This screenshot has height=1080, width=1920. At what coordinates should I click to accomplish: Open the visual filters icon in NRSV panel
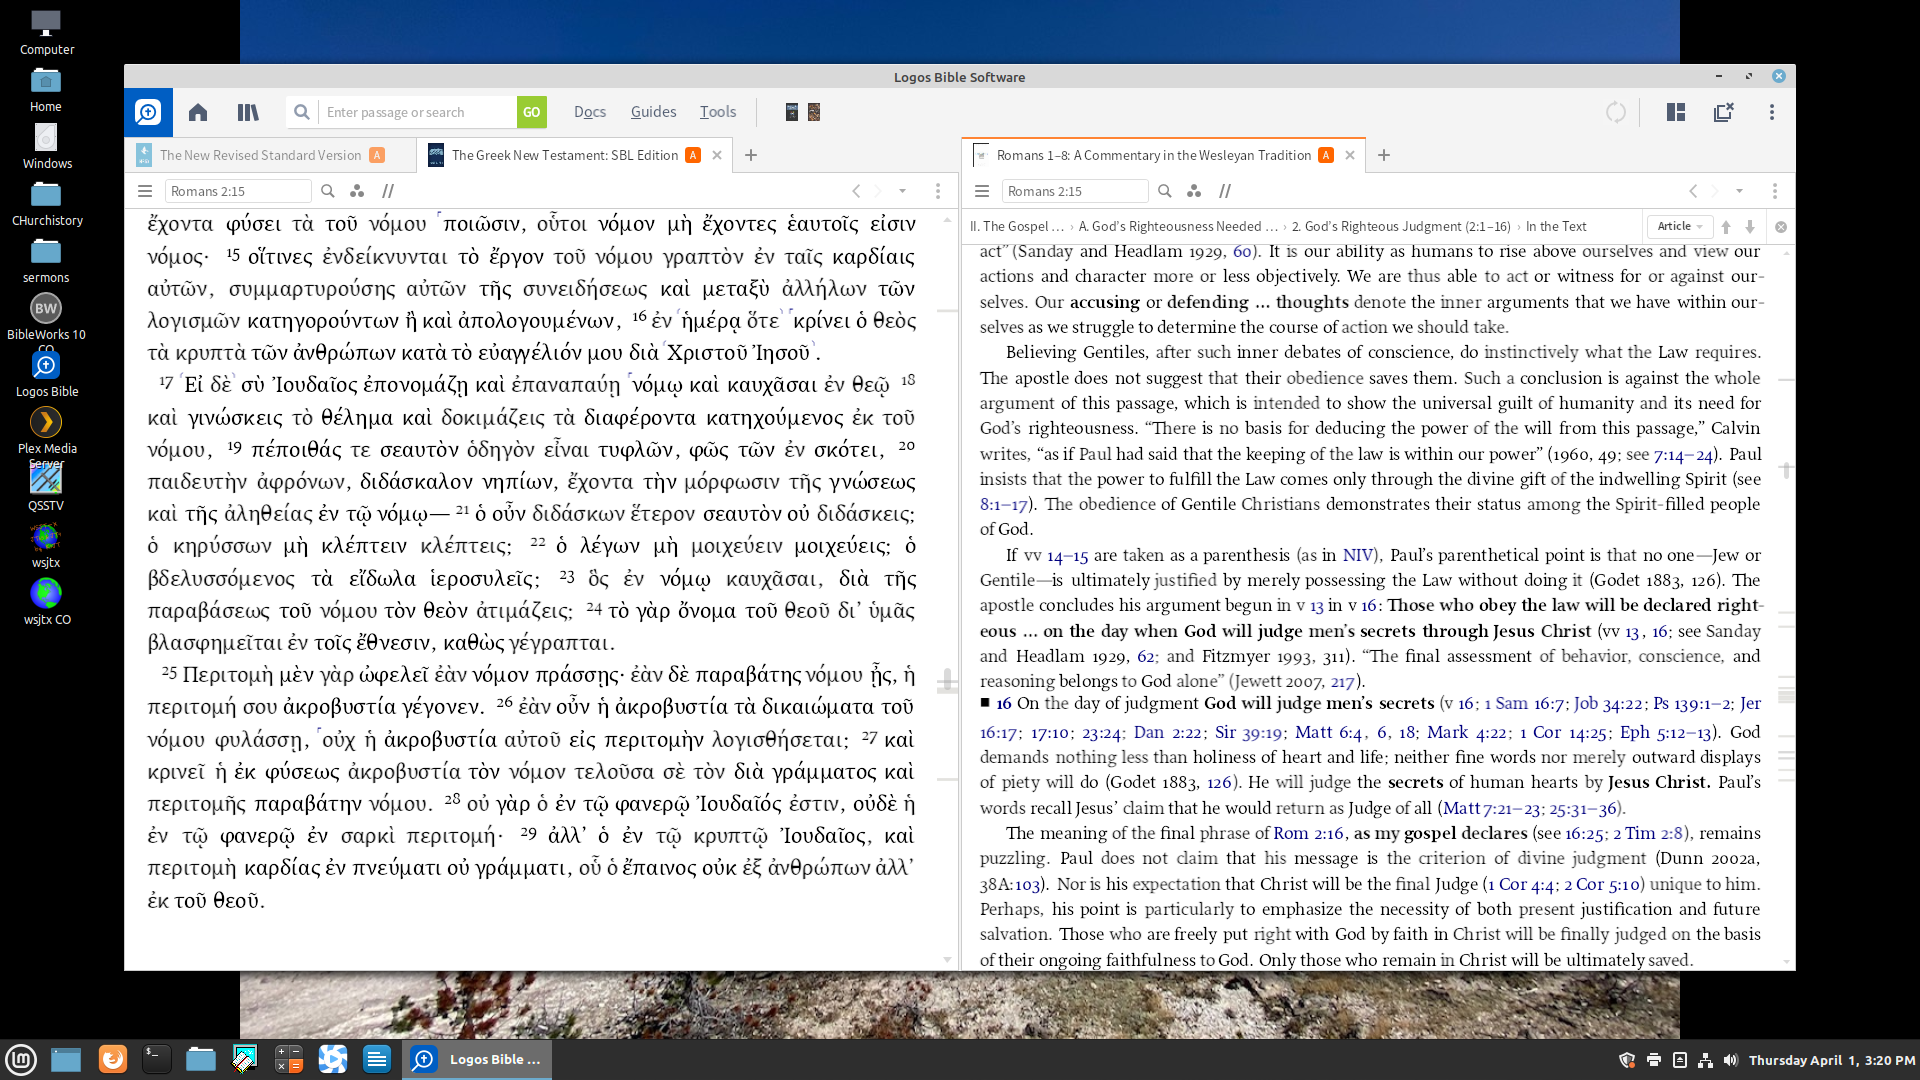pyautogui.click(x=357, y=191)
